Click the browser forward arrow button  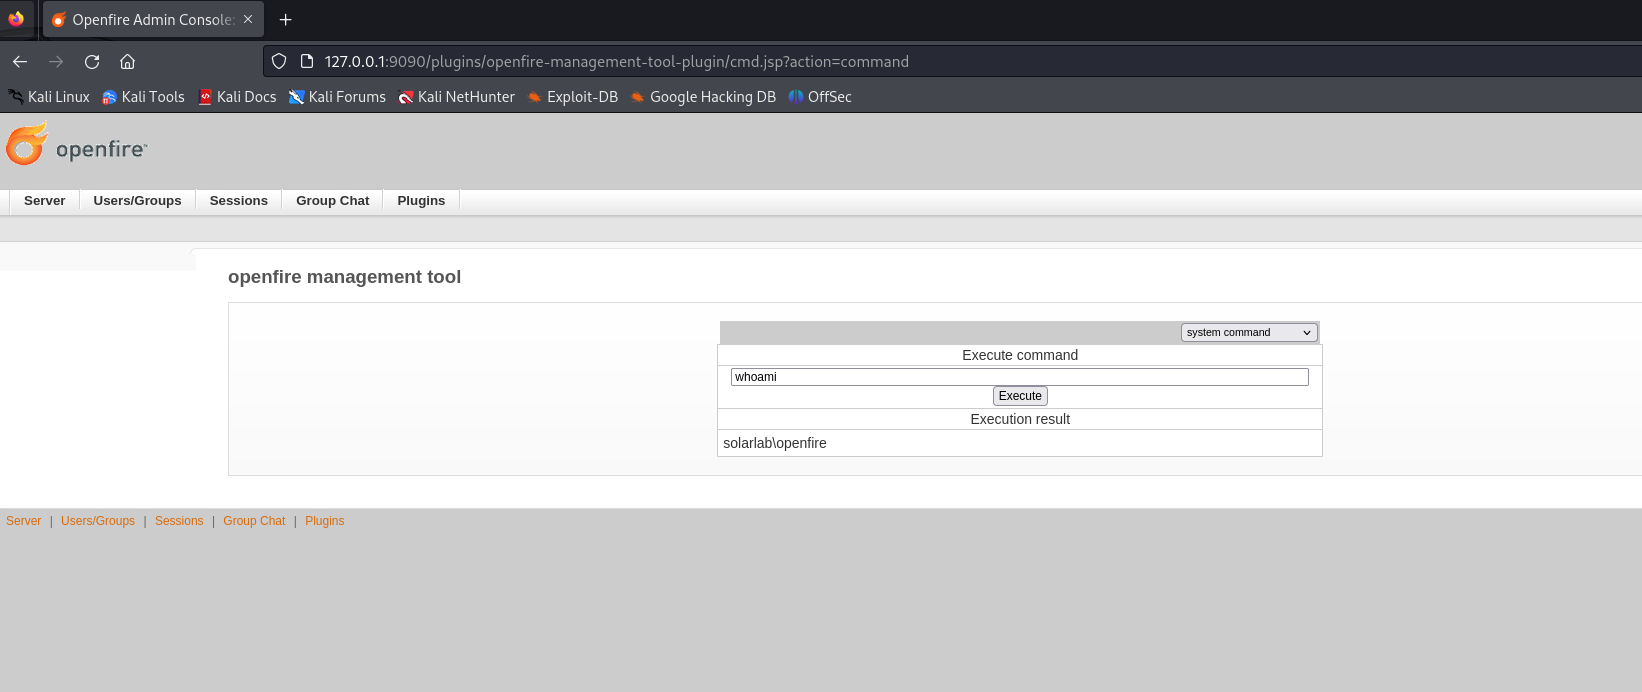click(56, 62)
